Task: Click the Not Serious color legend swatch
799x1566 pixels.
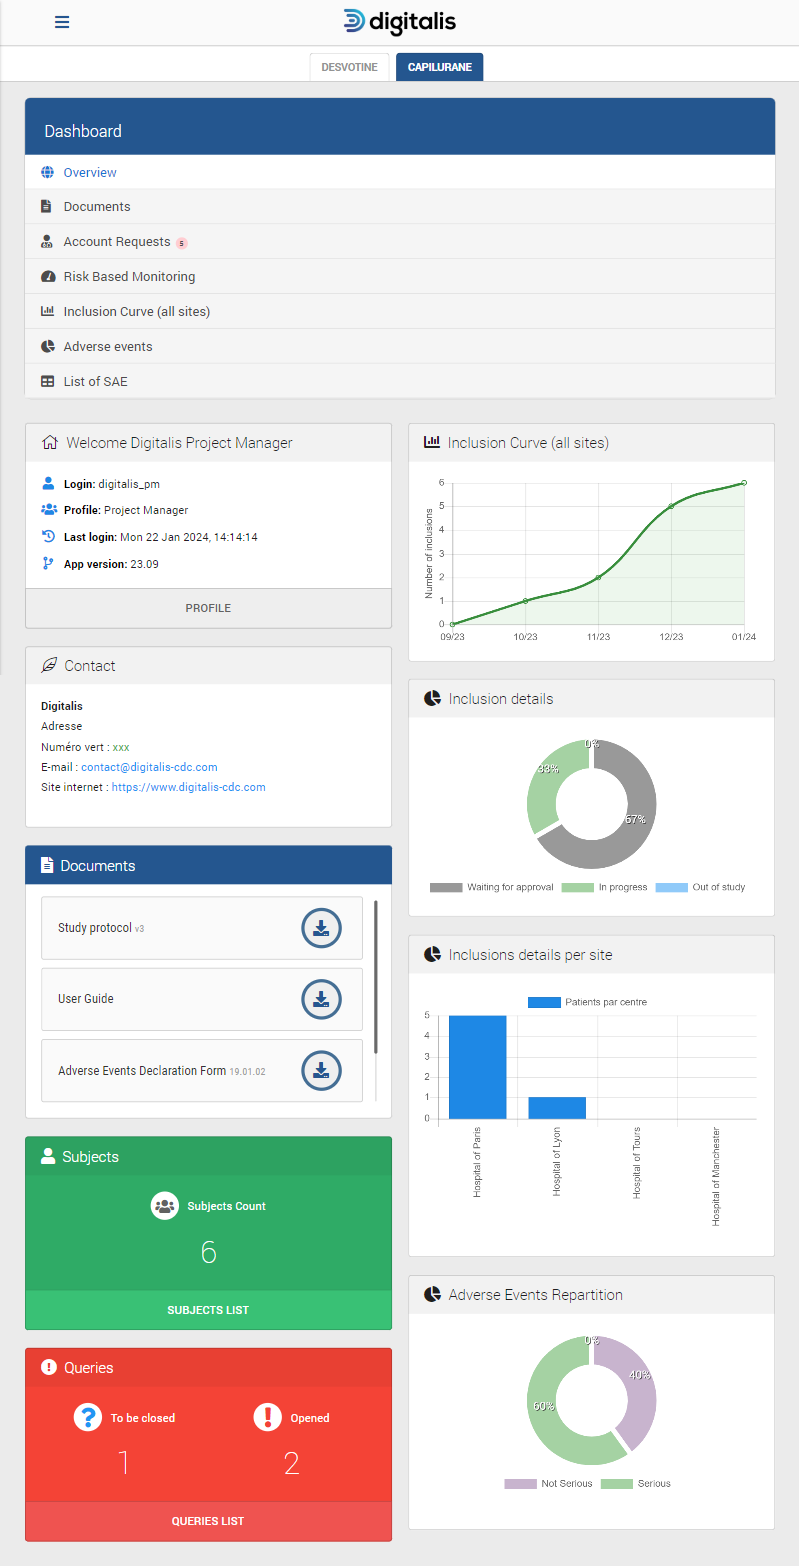Action: [x=521, y=1484]
